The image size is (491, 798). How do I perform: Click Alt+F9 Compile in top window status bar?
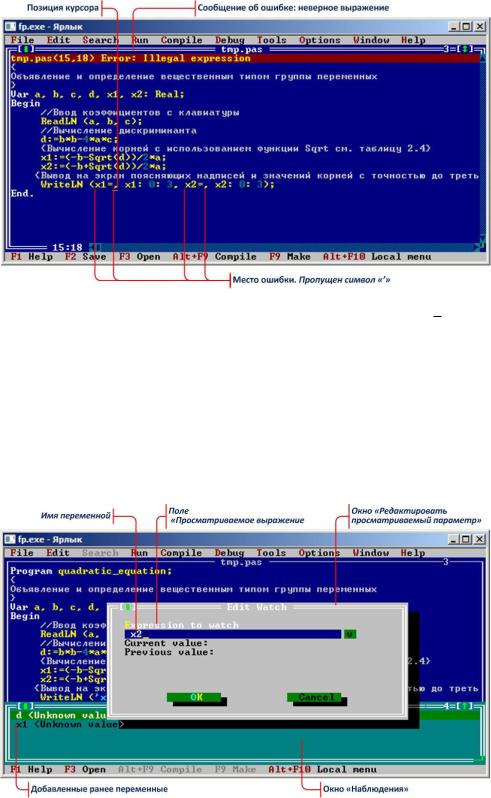pyautogui.click(x=214, y=257)
